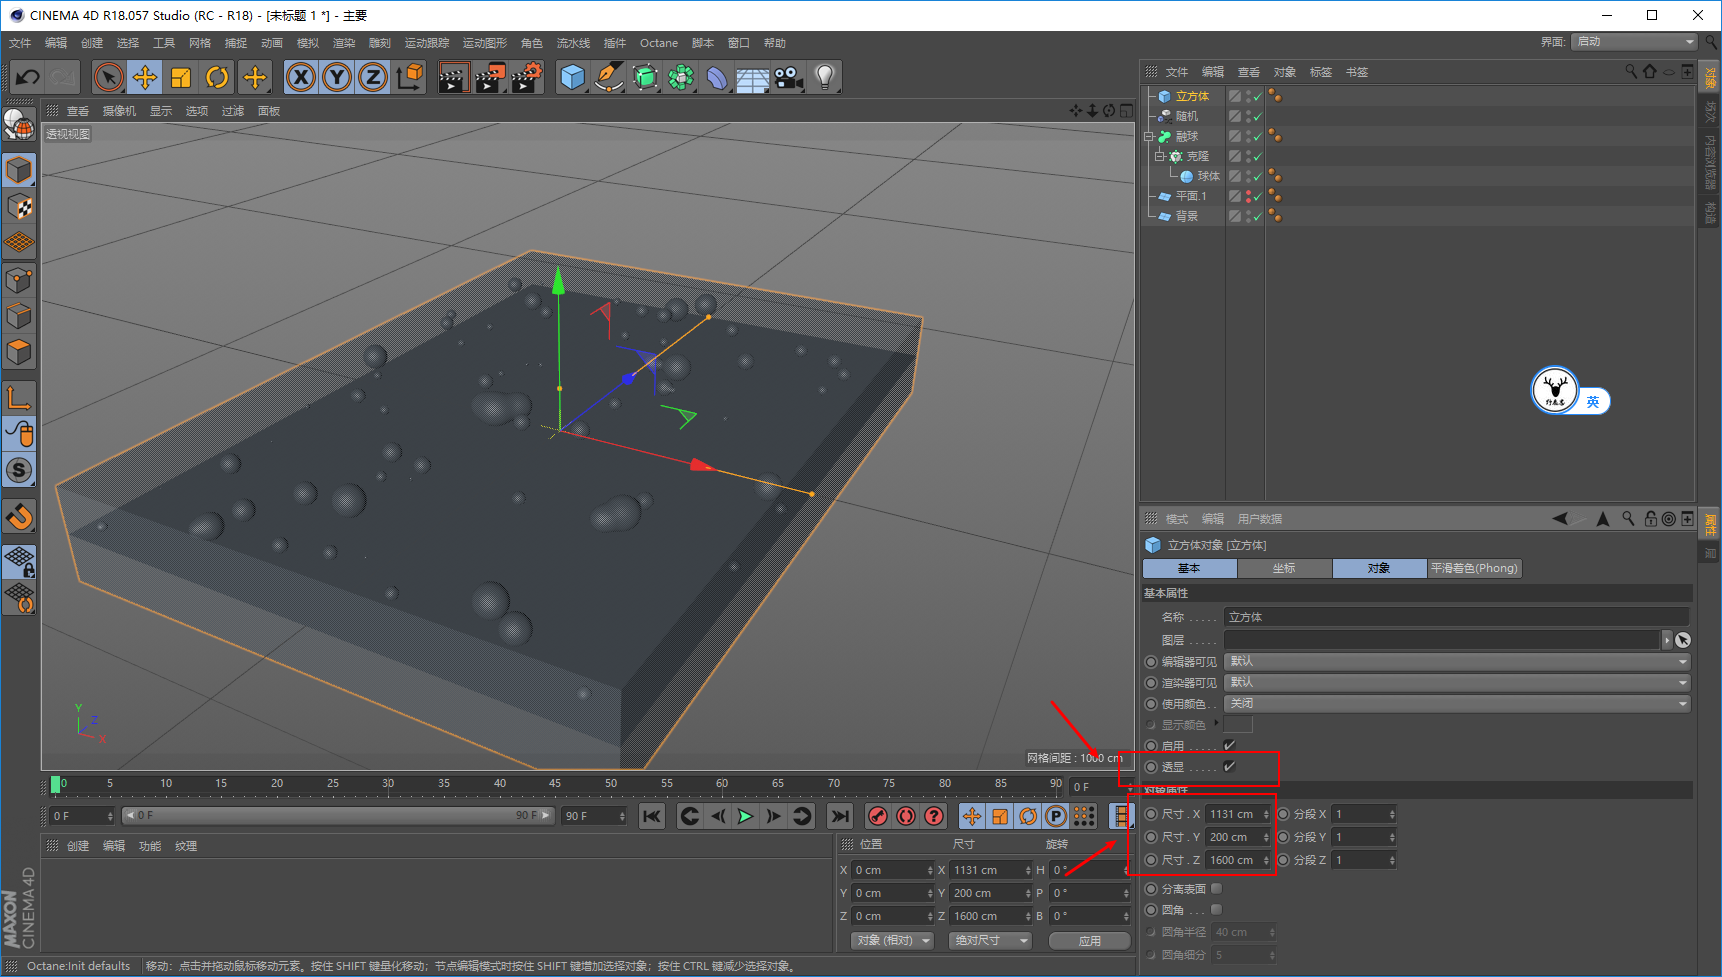Enable the snap magnet icon
Image resolution: width=1722 pixels, height=977 pixels.
pyautogui.click(x=19, y=517)
